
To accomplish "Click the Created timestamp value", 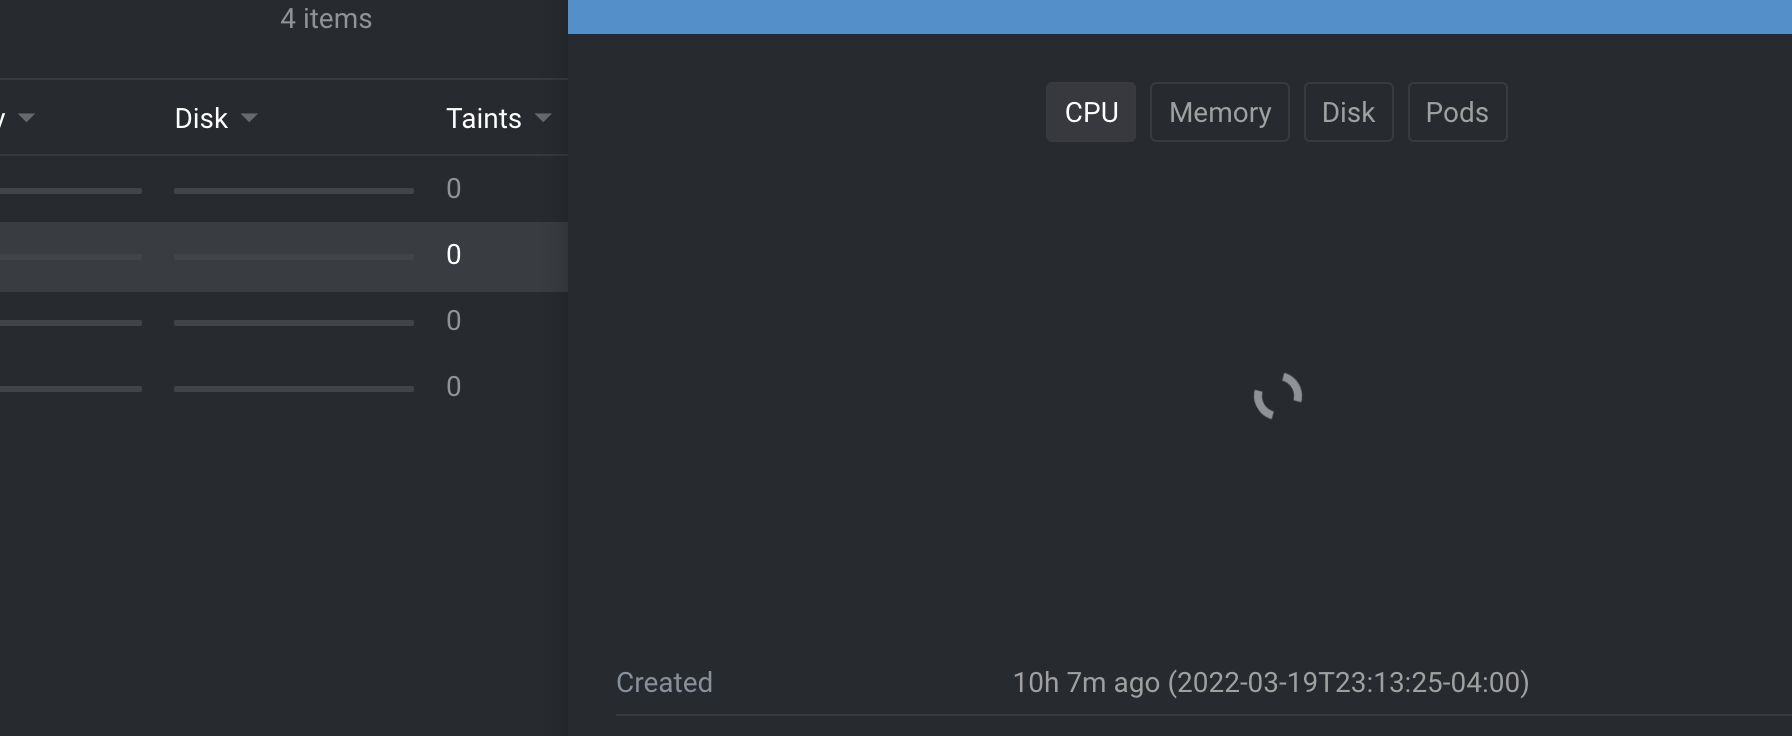I will (1269, 683).
